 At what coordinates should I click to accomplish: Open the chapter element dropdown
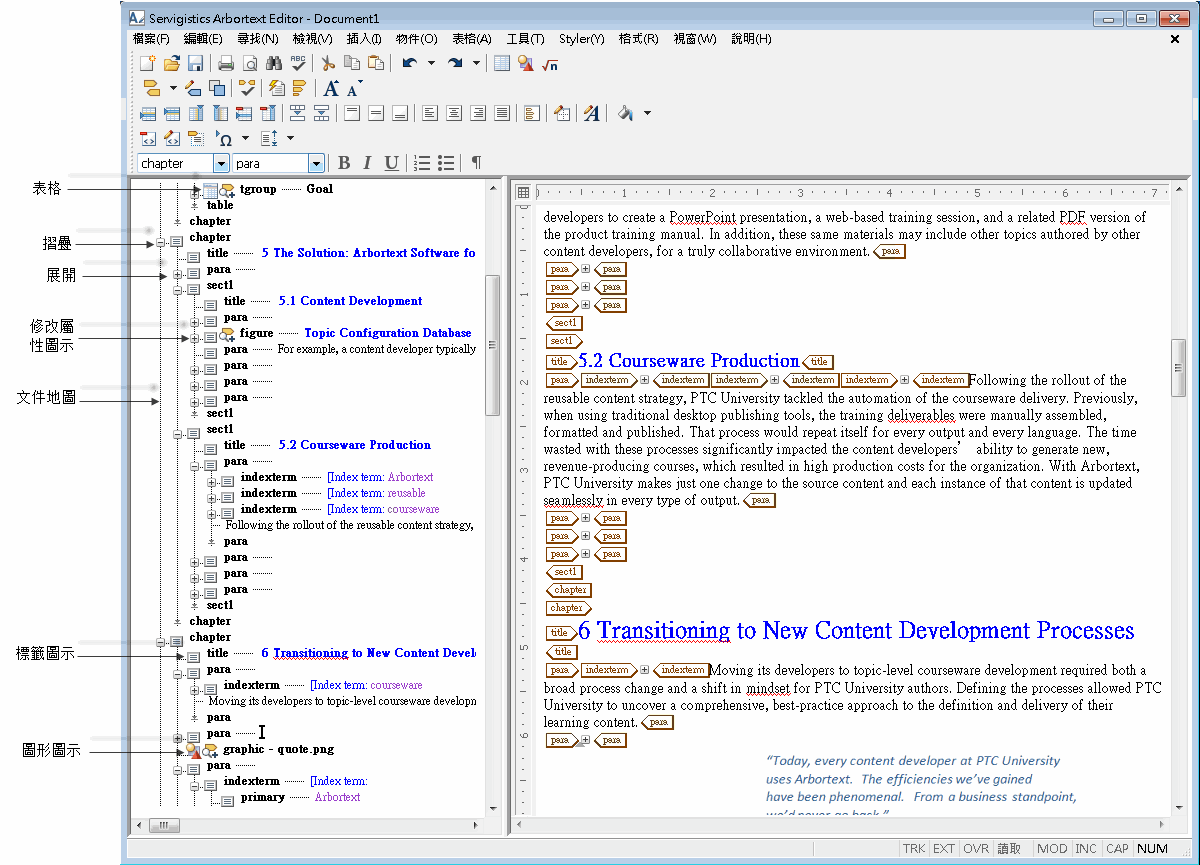pos(221,163)
